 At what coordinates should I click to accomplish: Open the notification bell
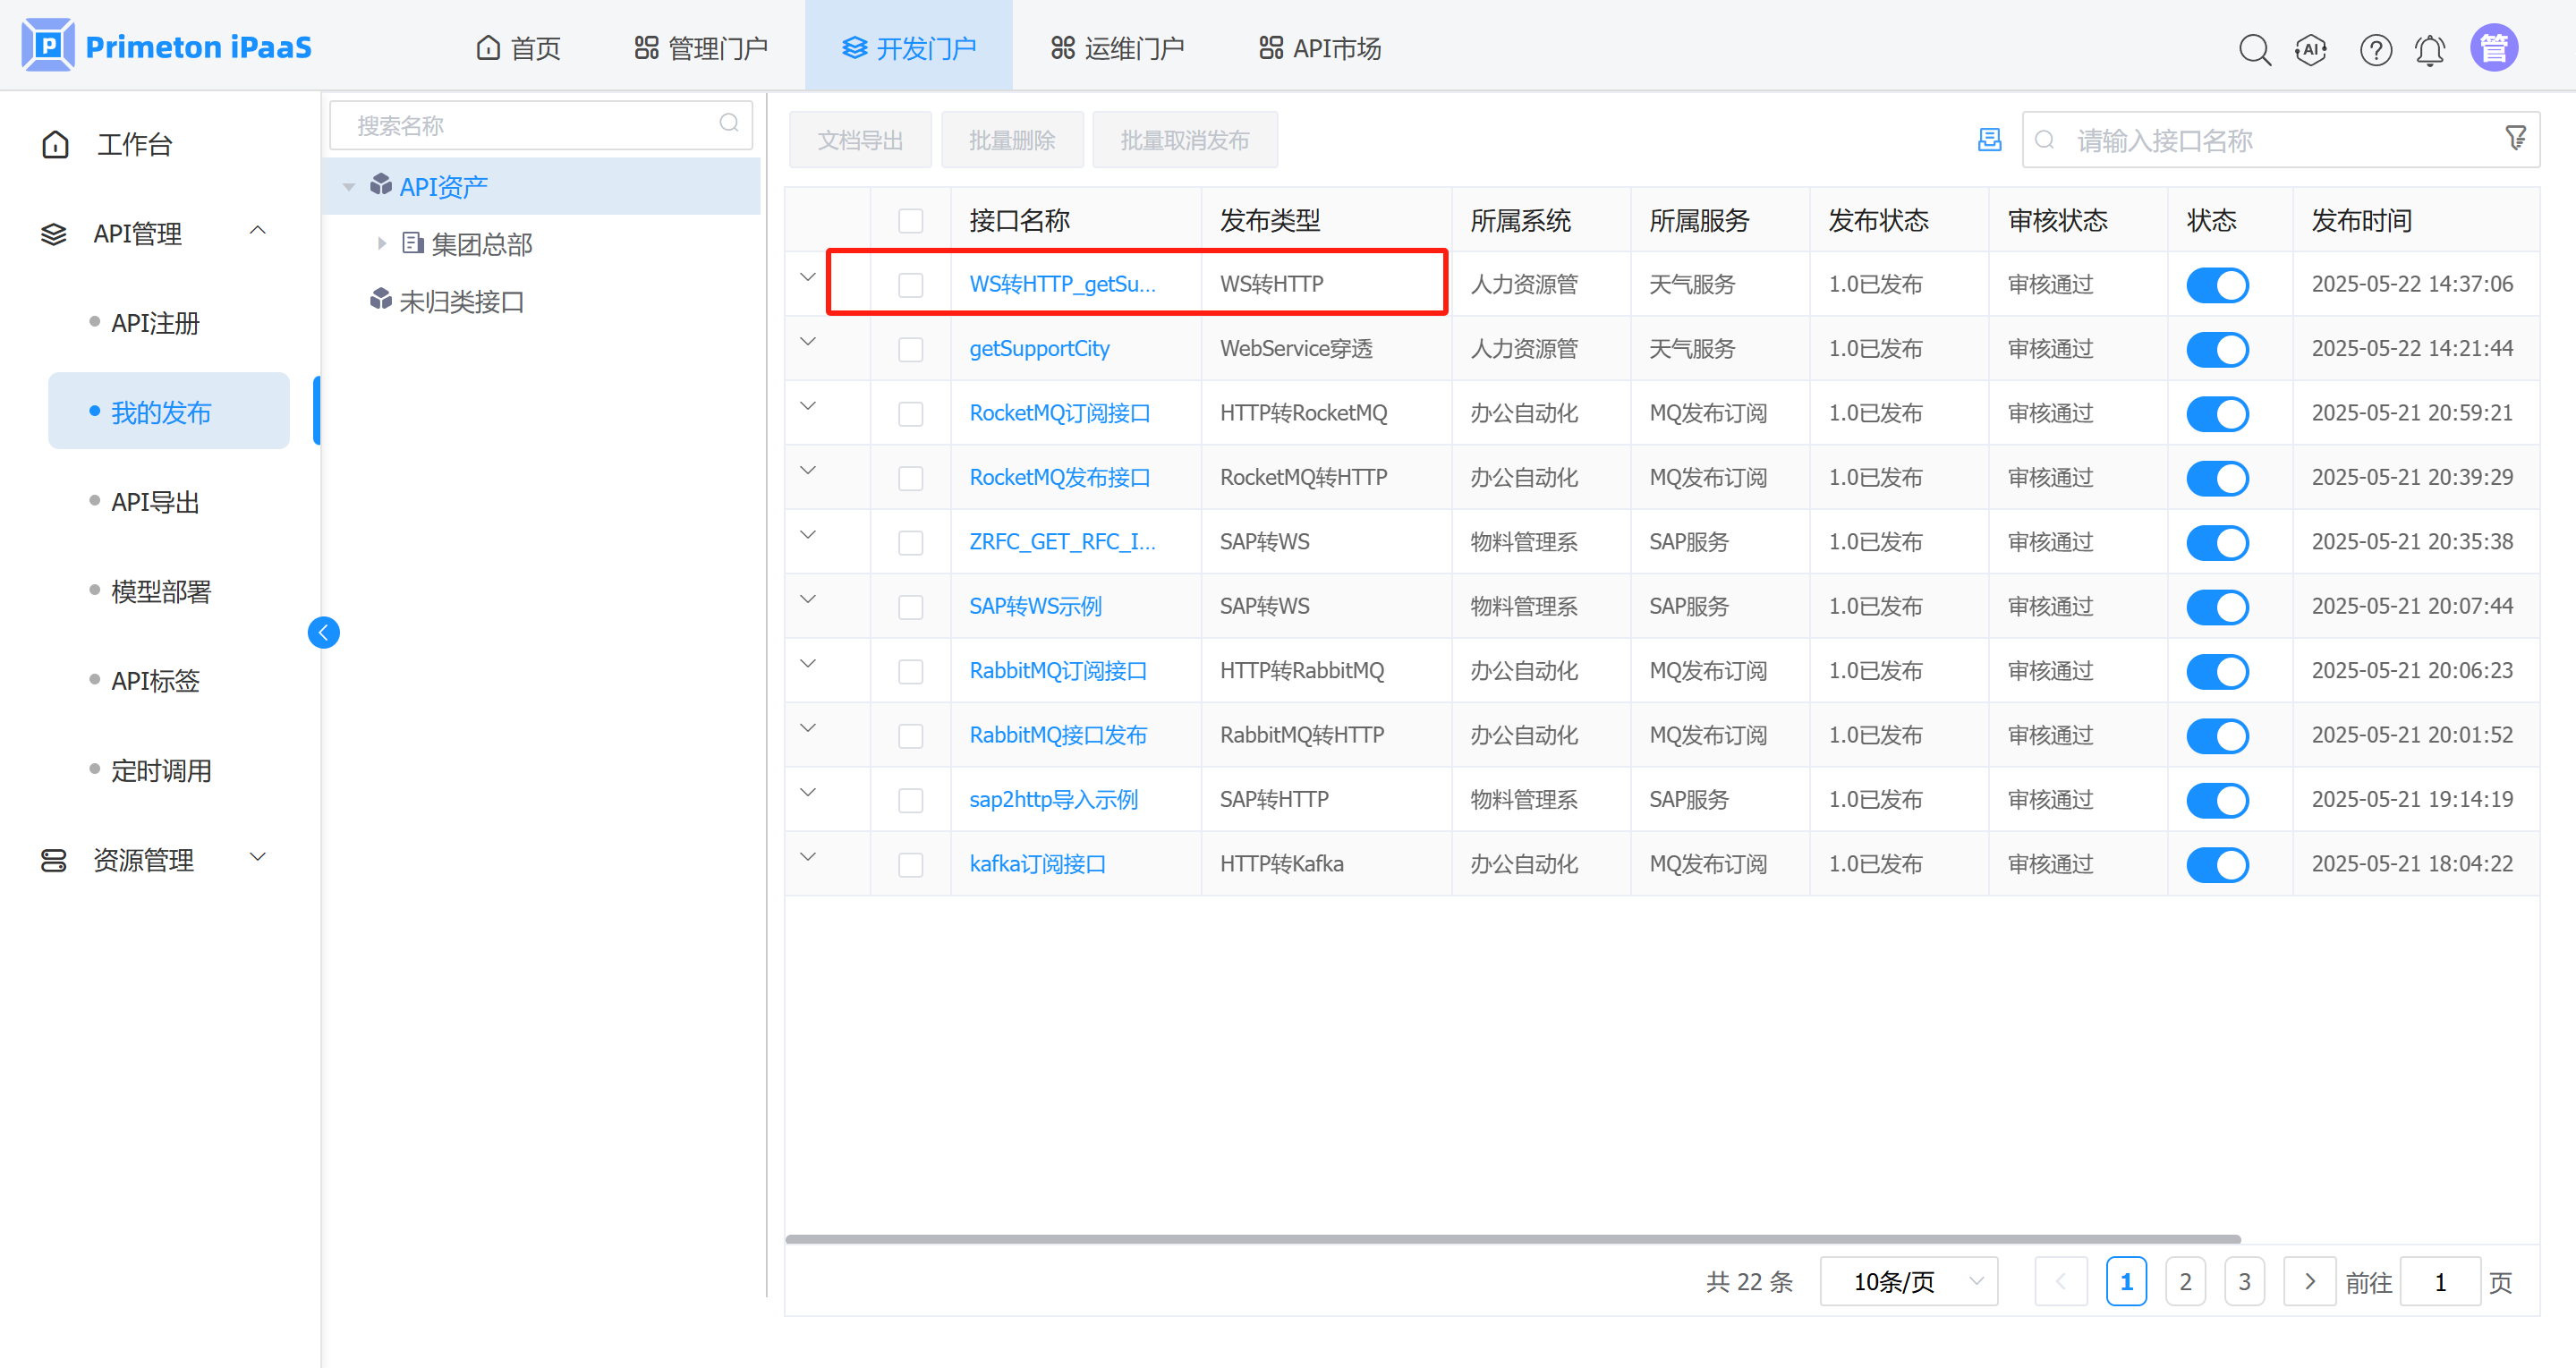tap(2430, 49)
